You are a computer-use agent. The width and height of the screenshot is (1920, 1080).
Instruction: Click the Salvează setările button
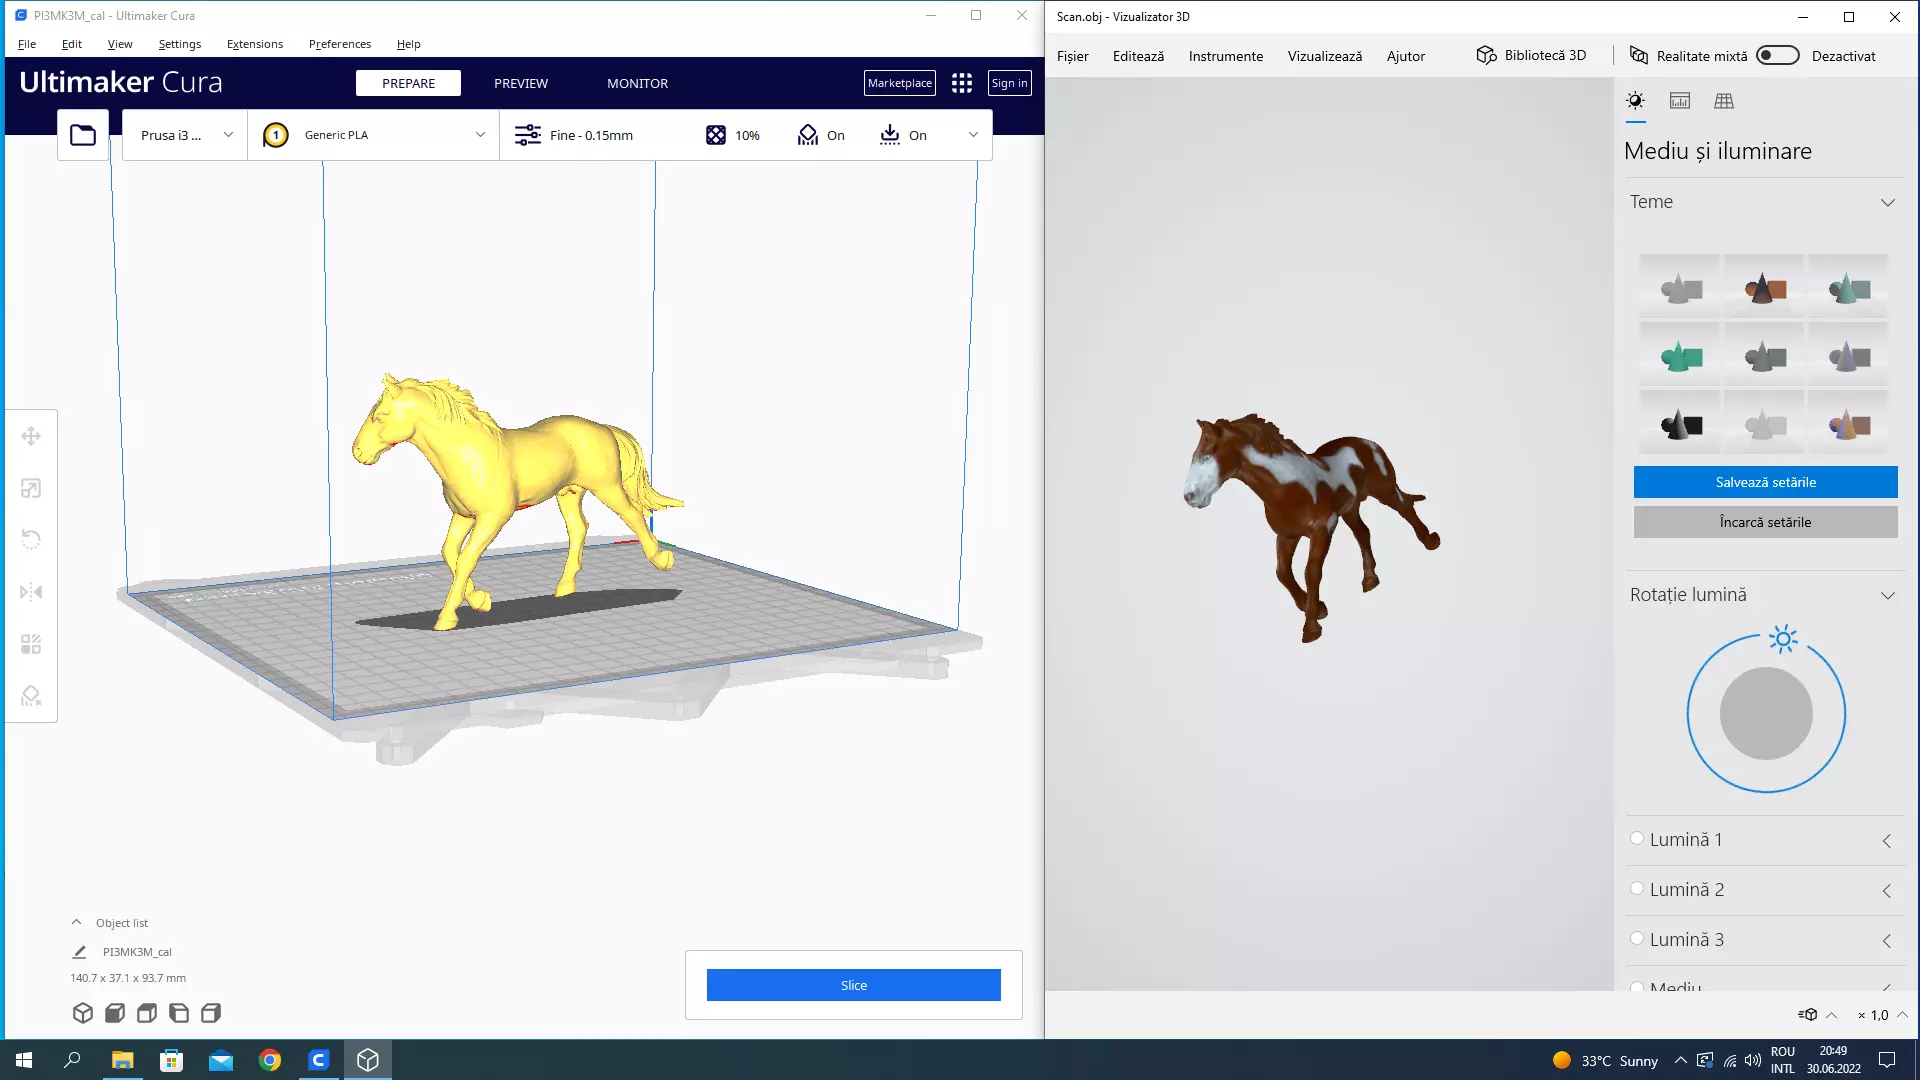1766,482
